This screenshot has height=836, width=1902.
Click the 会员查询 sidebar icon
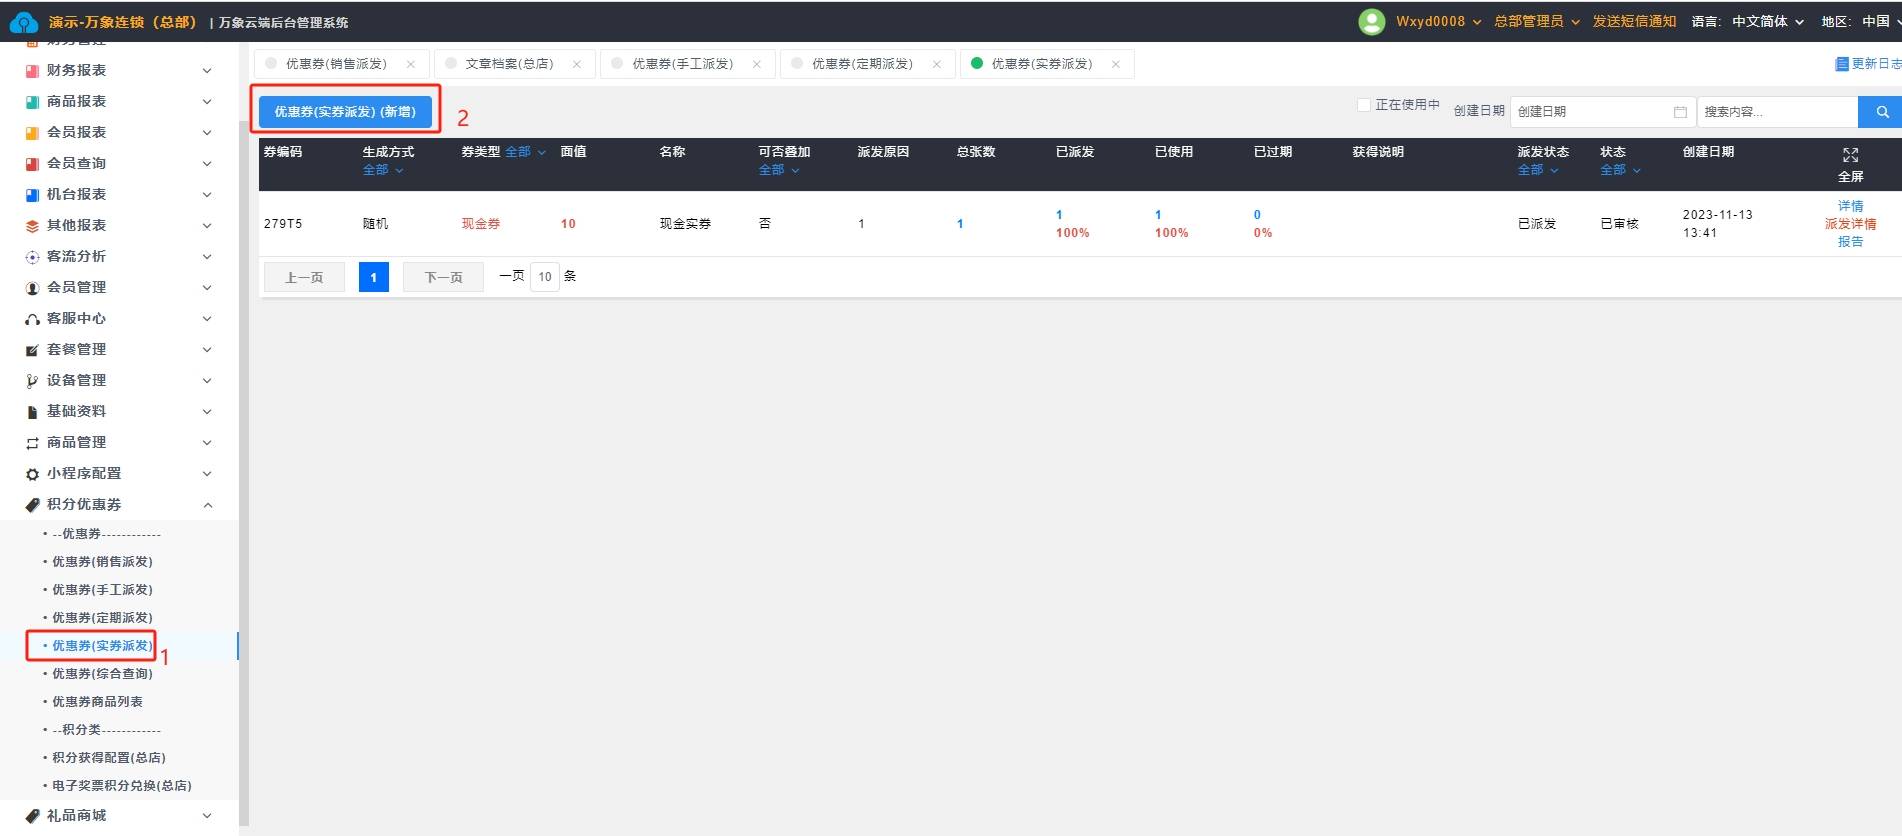[x=32, y=164]
